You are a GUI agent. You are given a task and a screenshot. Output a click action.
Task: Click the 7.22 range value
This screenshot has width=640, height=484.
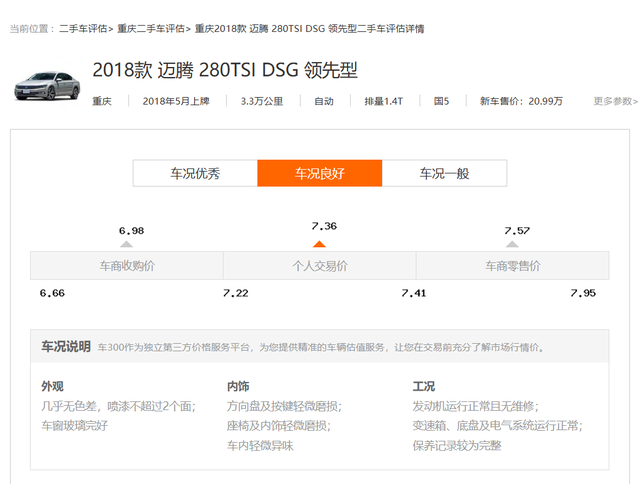[236, 293]
